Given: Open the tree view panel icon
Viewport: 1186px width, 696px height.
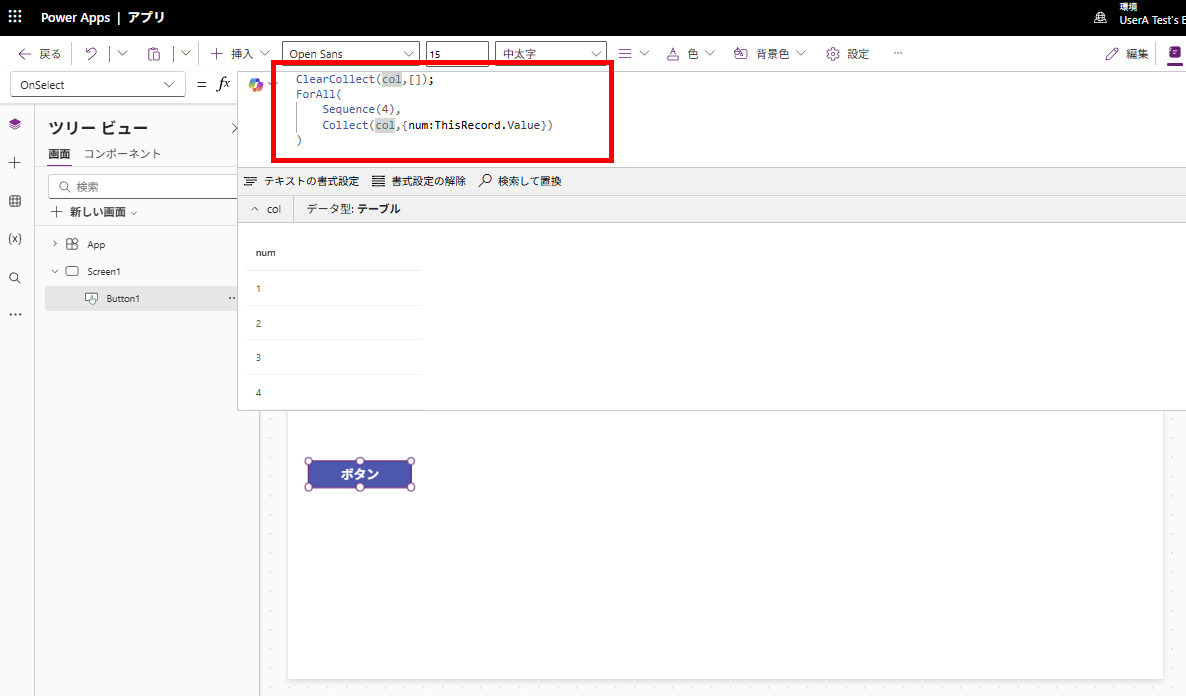Looking at the screenshot, I should [x=14, y=124].
